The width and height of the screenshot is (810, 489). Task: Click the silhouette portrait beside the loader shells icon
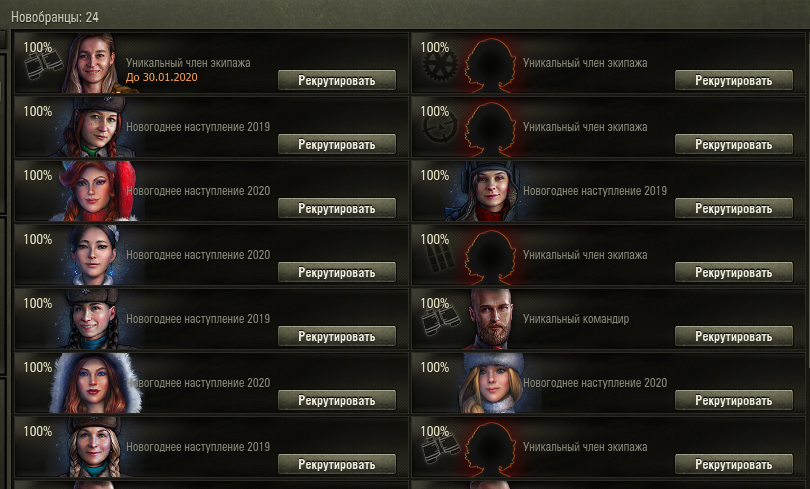(490, 257)
